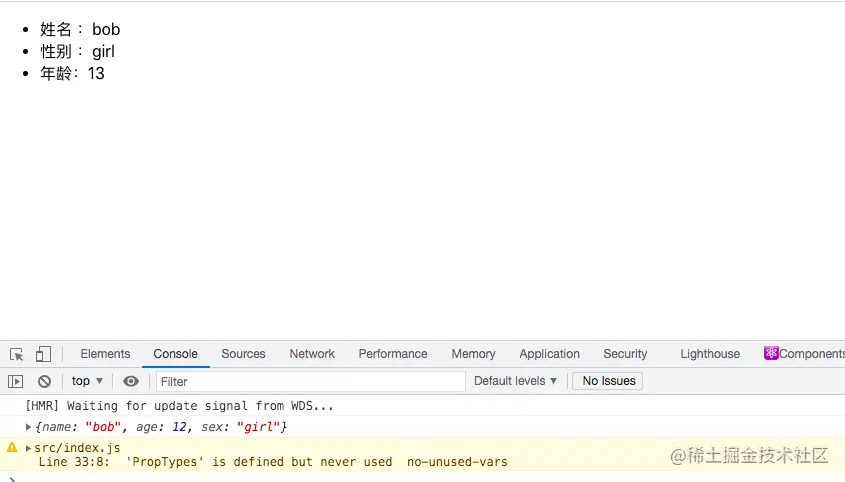This screenshot has width=845, height=482.
Task: Click the no-unused-vars rule text
Action: click(457, 462)
